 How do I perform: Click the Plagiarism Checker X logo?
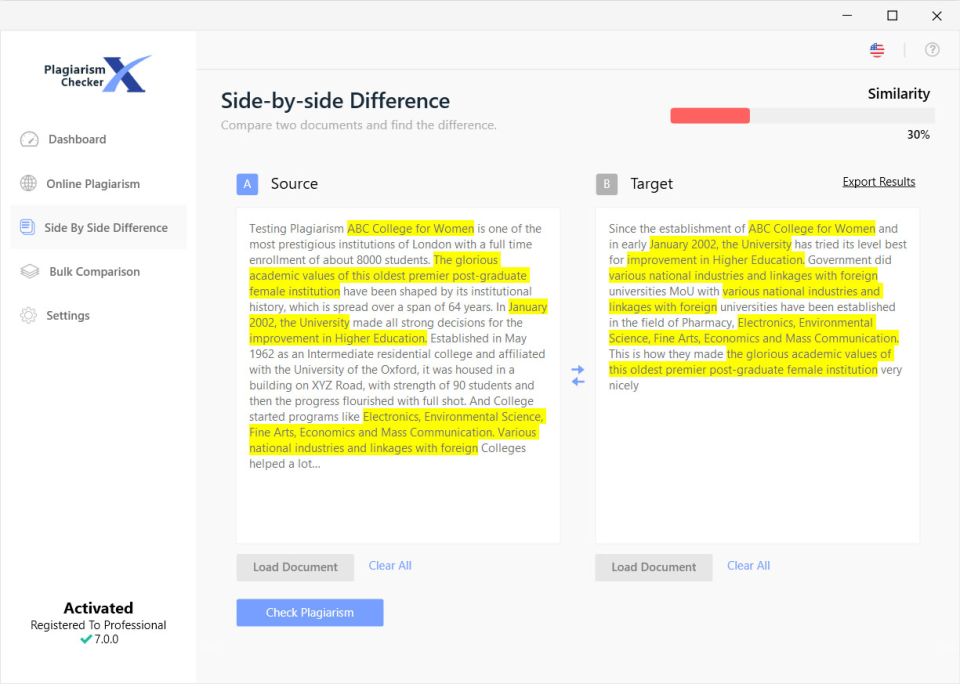97,73
